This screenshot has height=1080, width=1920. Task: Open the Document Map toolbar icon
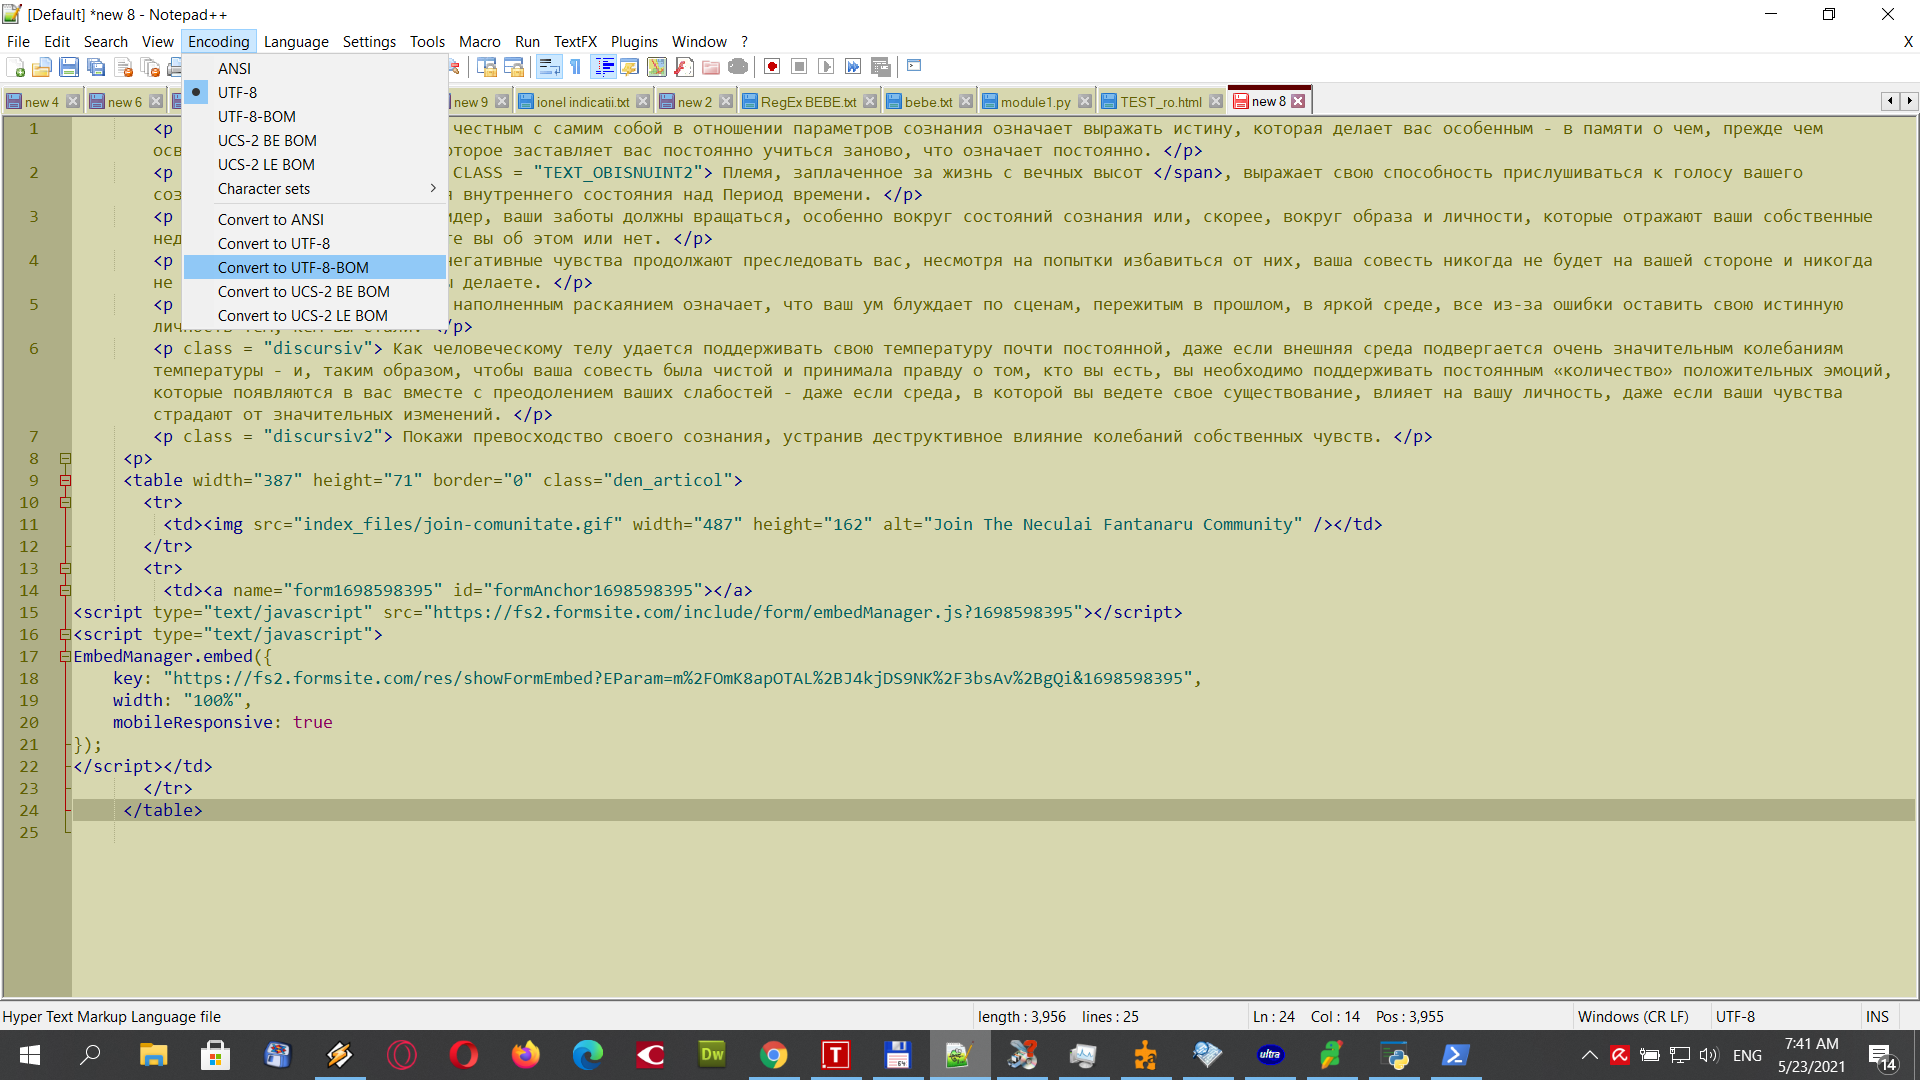click(x=657, y=67)
